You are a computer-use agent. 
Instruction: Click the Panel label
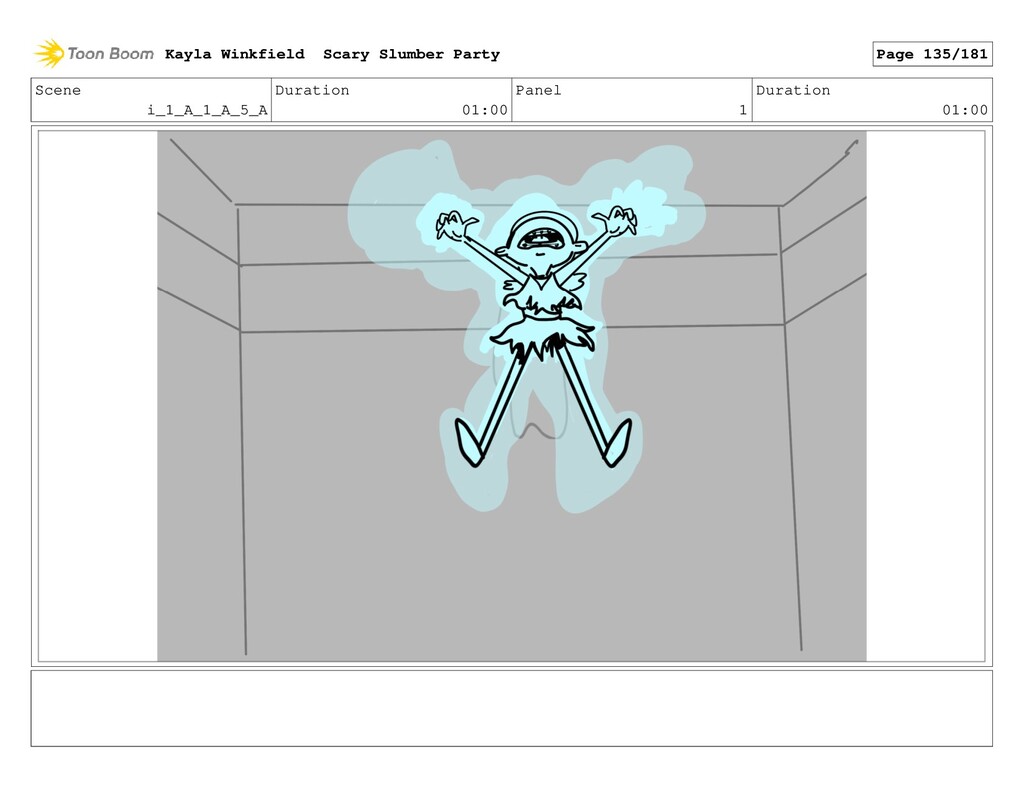[x=538, y=90]
